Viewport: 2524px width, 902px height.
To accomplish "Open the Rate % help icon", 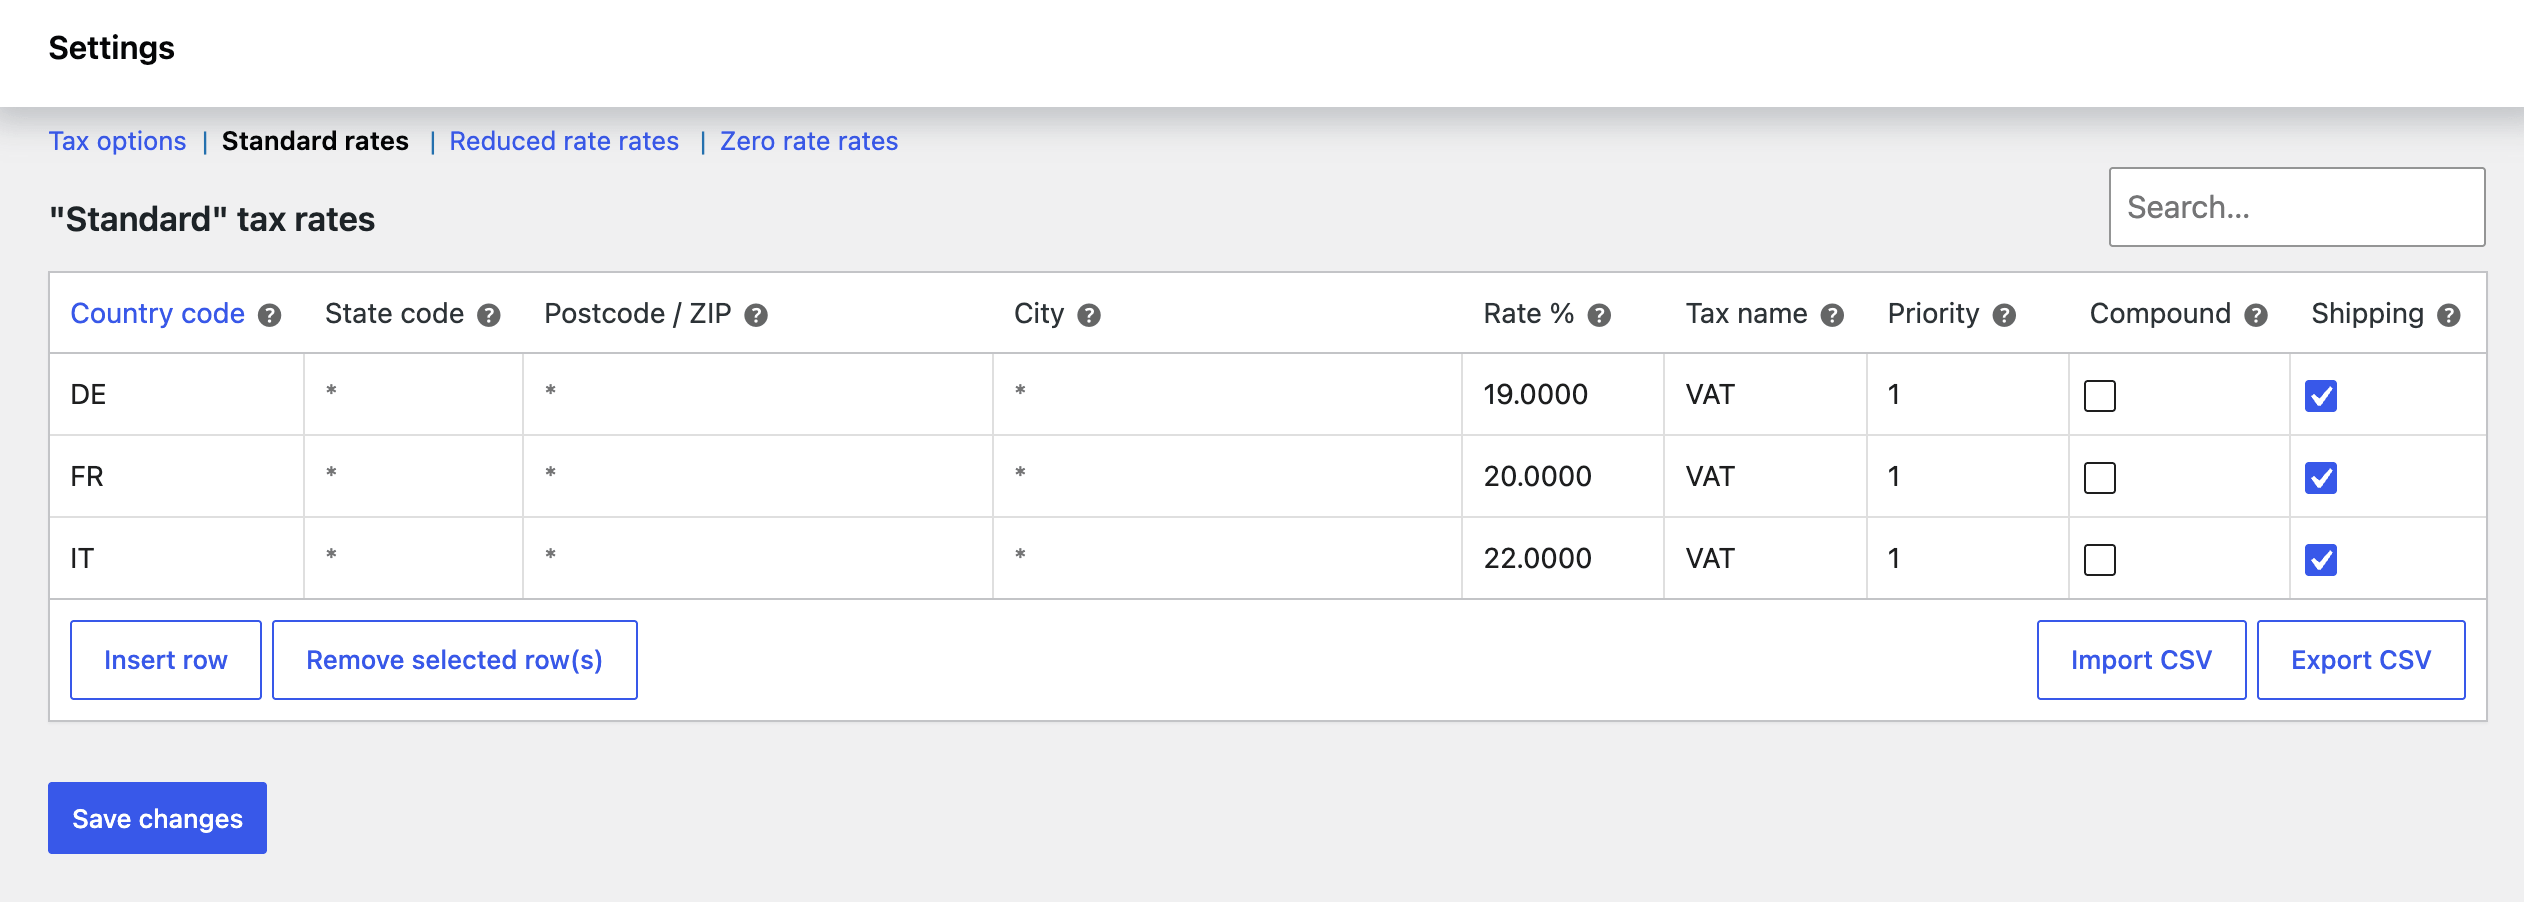I will 1599,315.
